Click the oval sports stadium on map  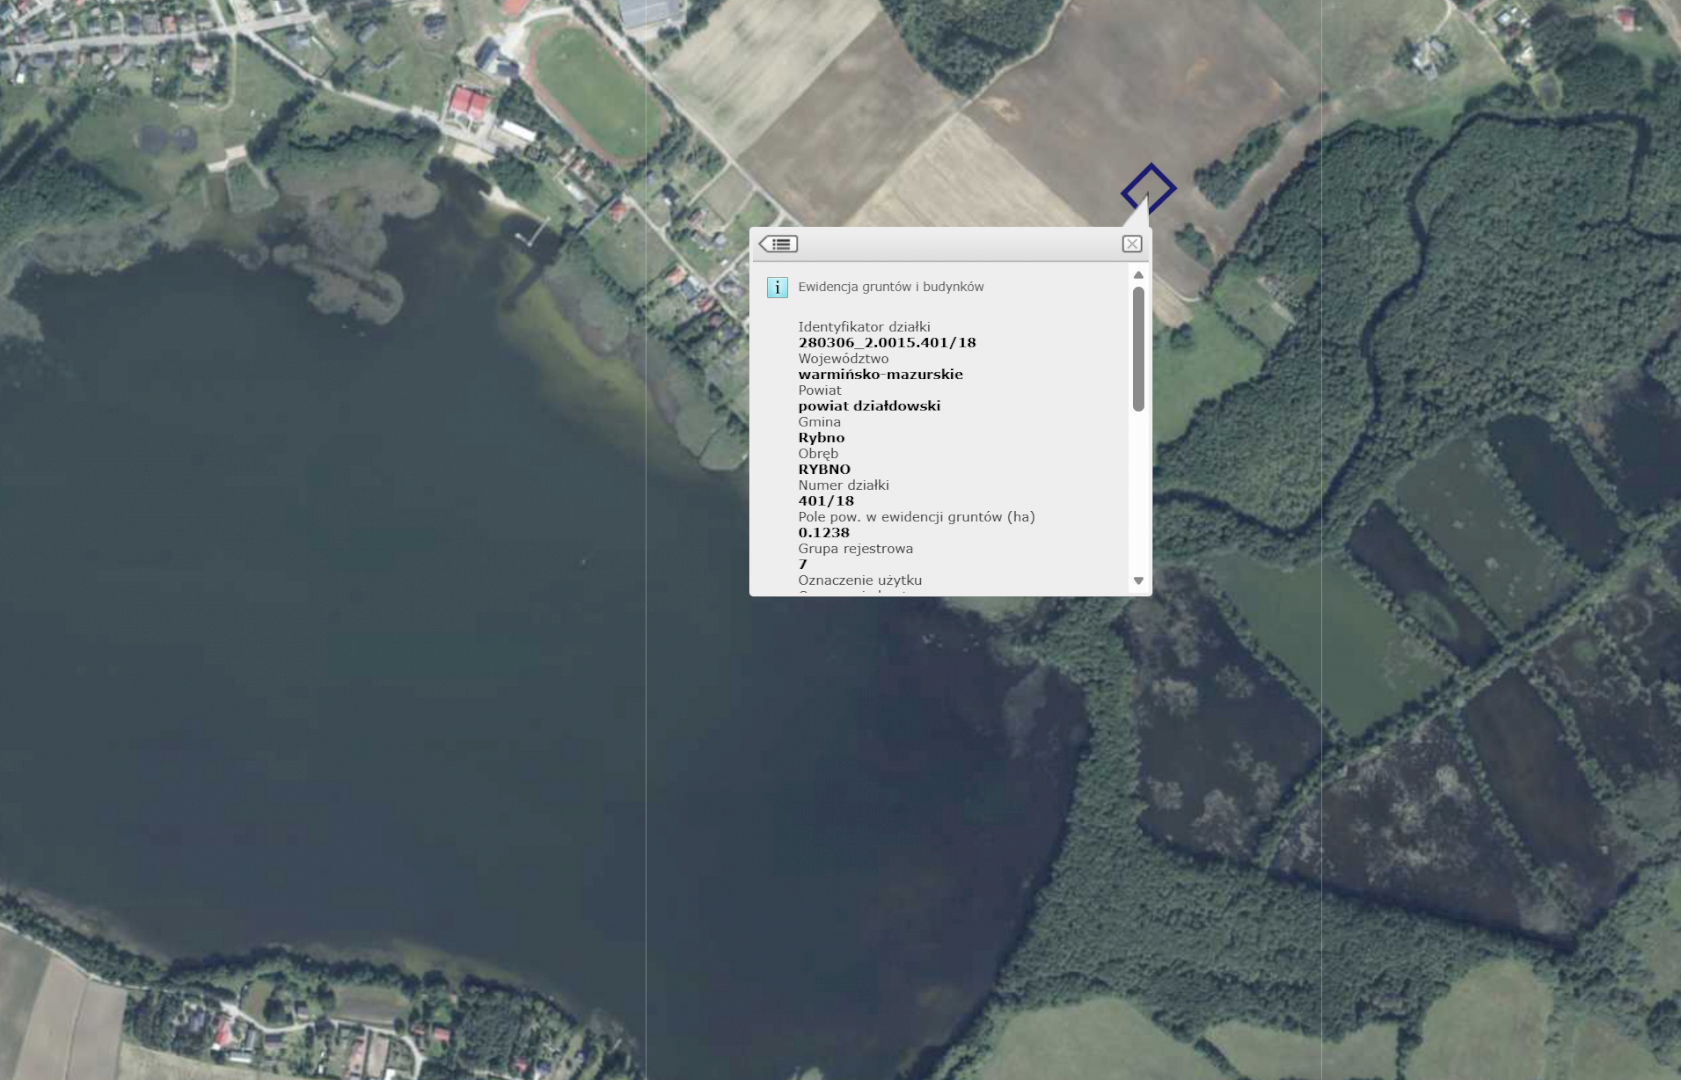[590, 92]
